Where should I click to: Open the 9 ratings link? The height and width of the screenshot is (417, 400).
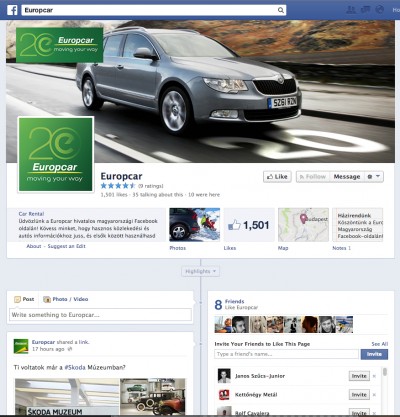(x=151, y=186)
